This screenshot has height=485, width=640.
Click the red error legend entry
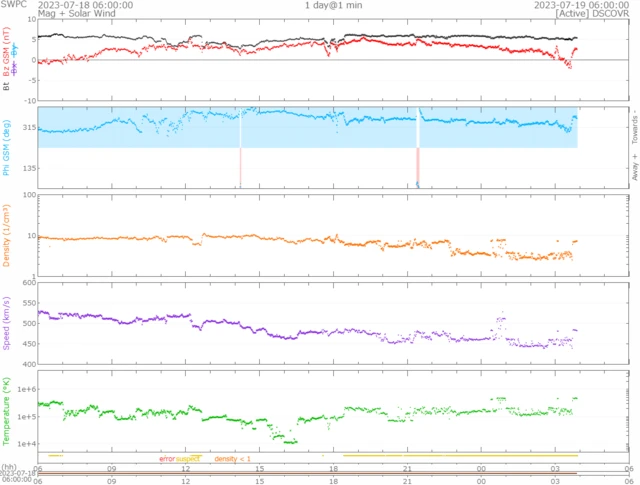click(x=166, y=459)
